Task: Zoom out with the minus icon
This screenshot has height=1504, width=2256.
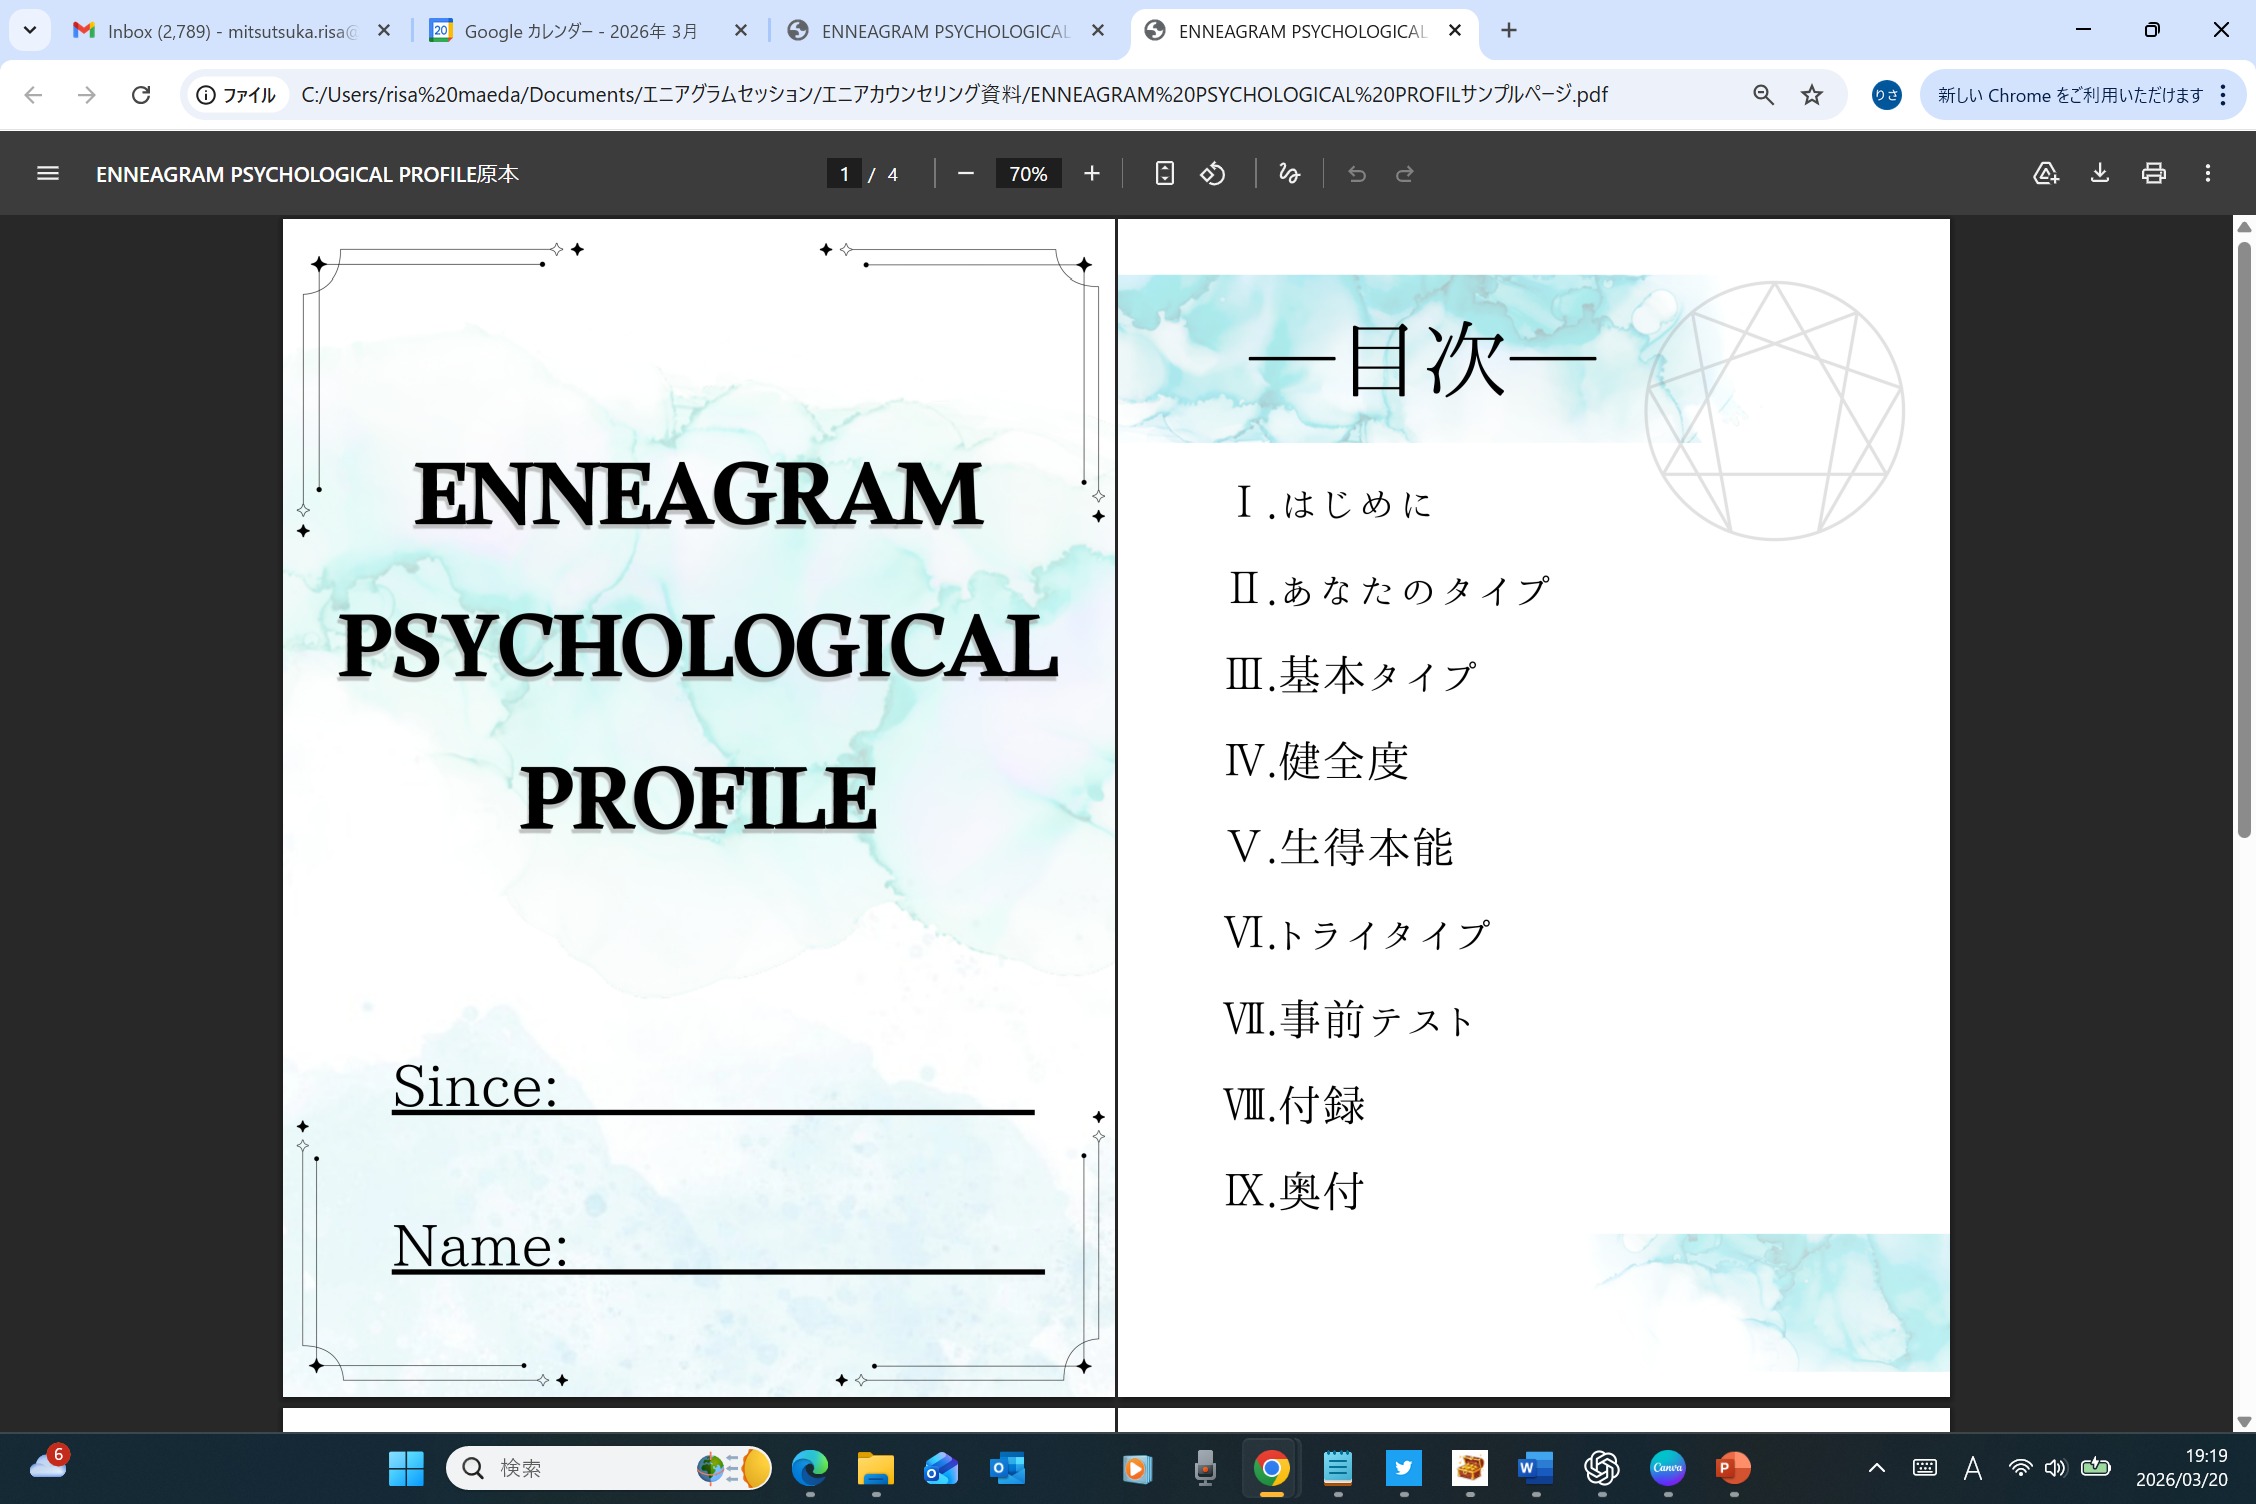Action: click(x=965, y=174)
